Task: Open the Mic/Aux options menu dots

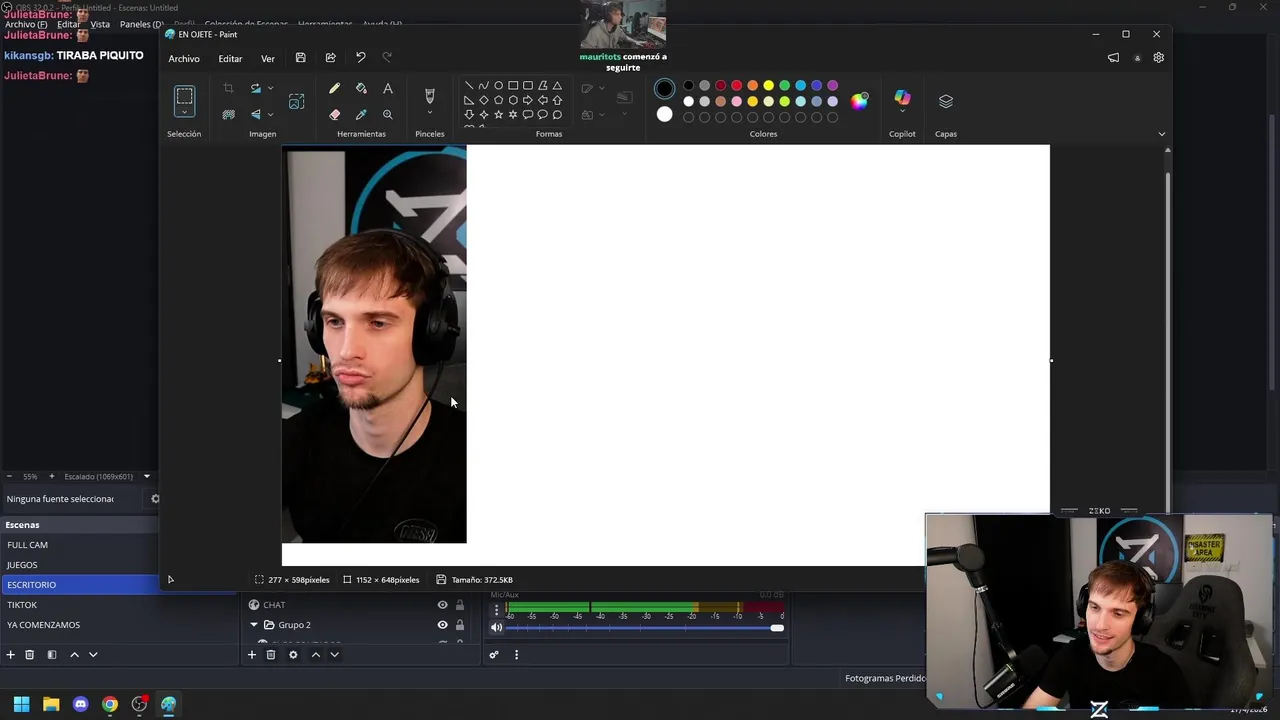Action: pyautogui.click(x=496, y=609)
